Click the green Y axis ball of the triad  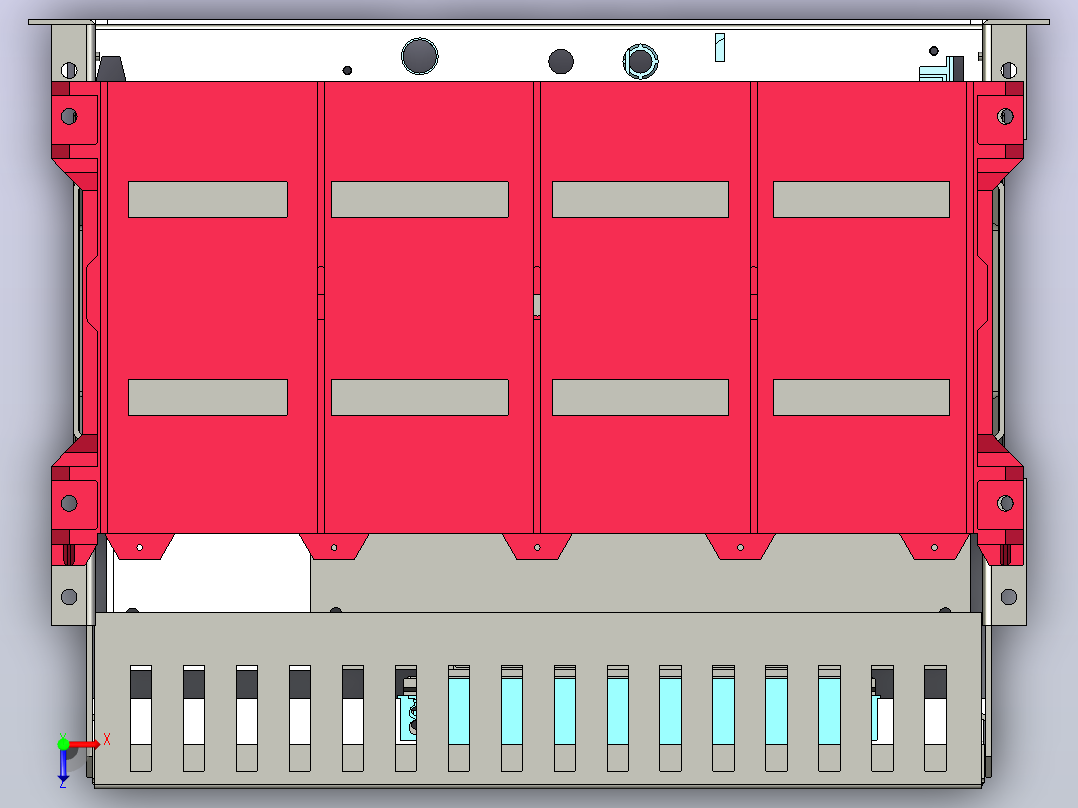tap(63, 743)
